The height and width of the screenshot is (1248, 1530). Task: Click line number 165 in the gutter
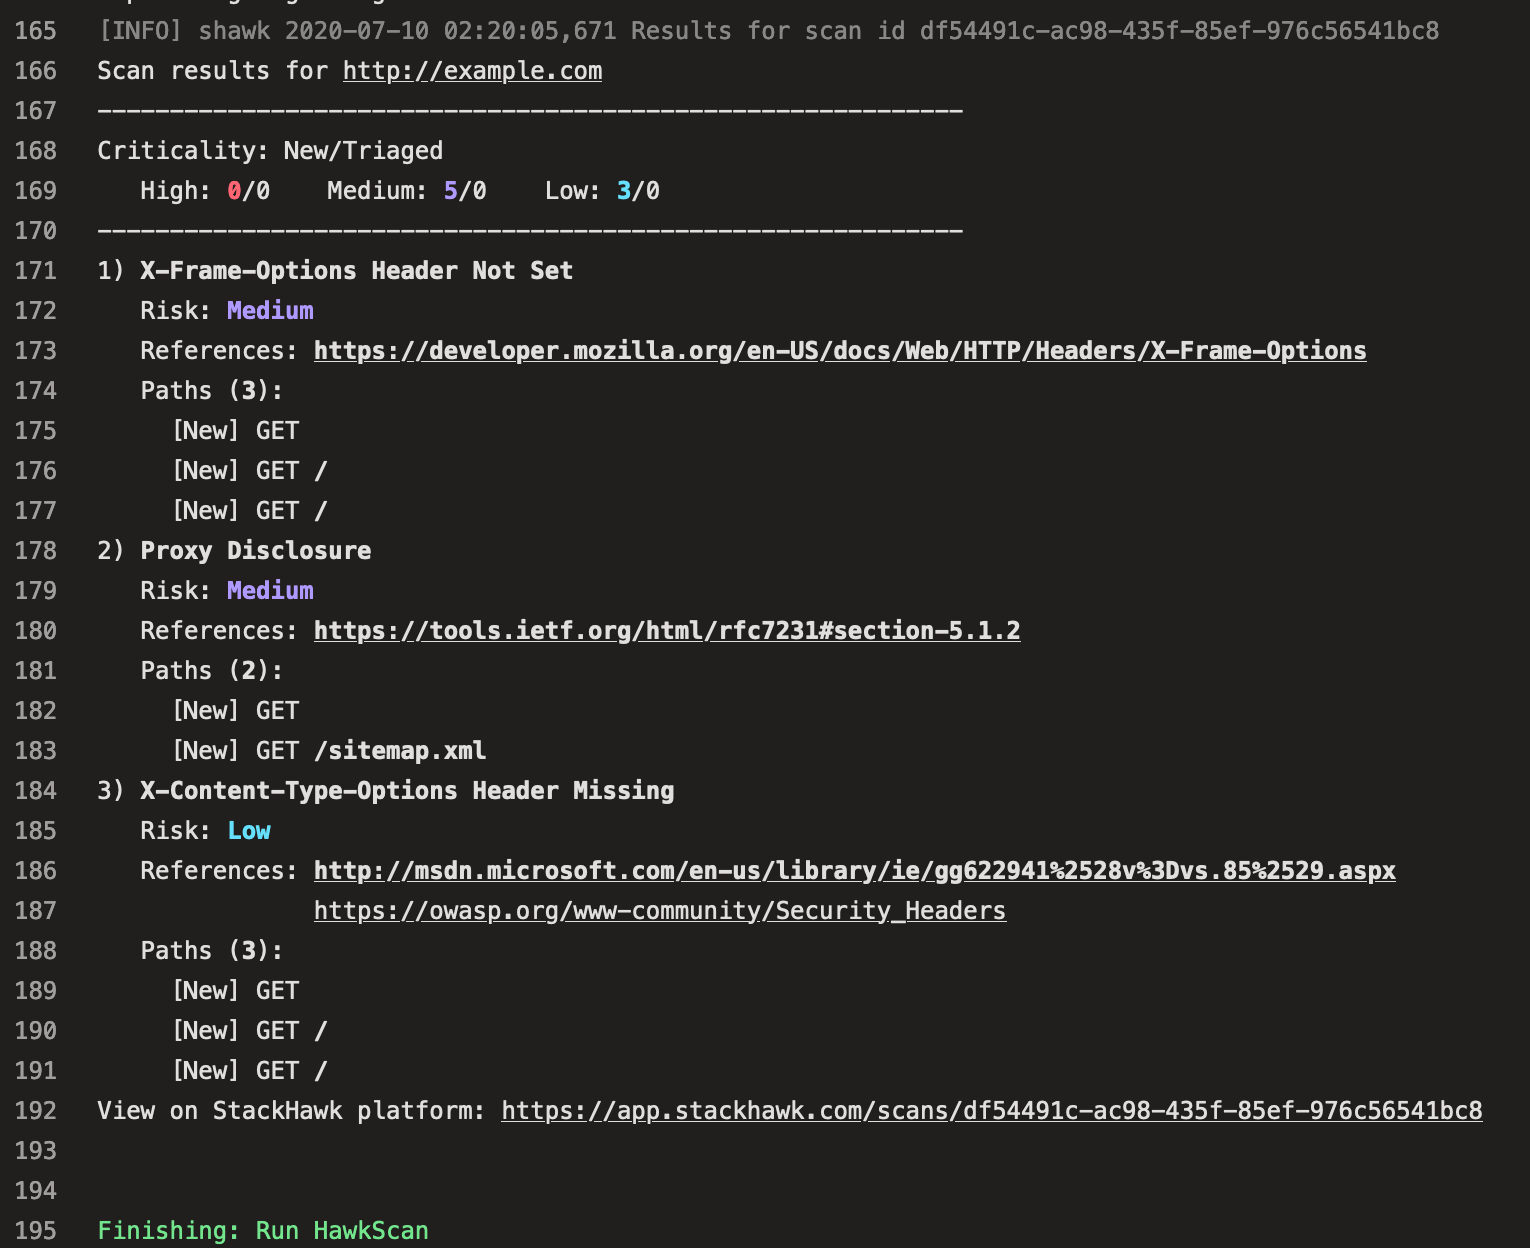(x=35, y=30)
